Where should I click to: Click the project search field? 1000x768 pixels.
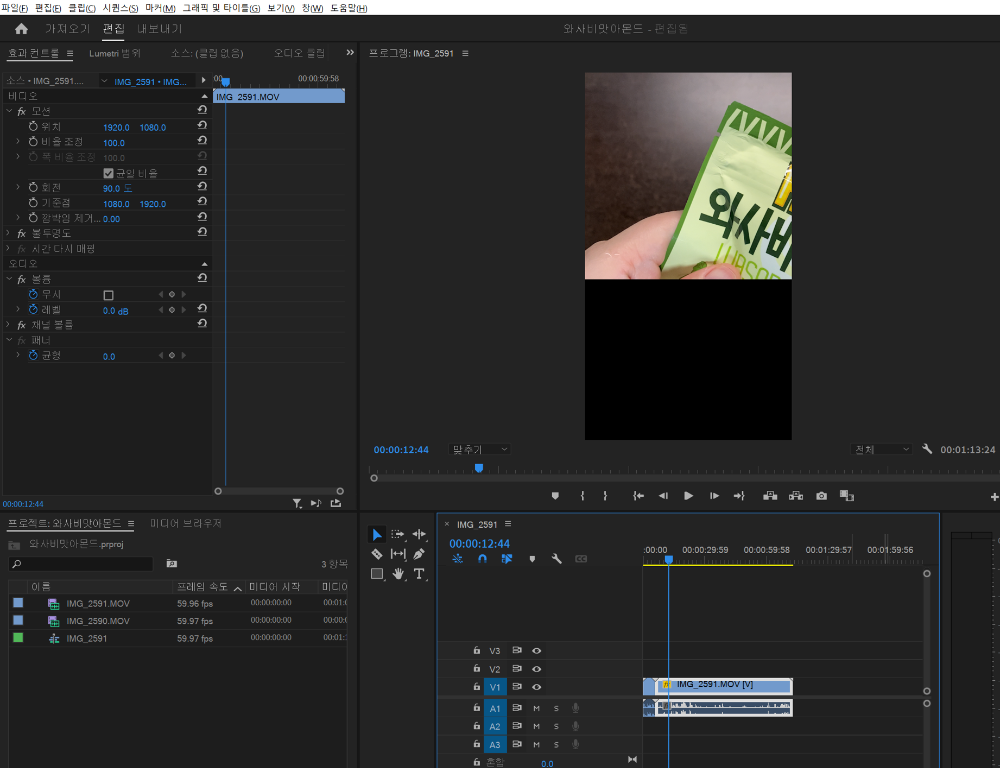click(80, 564)
